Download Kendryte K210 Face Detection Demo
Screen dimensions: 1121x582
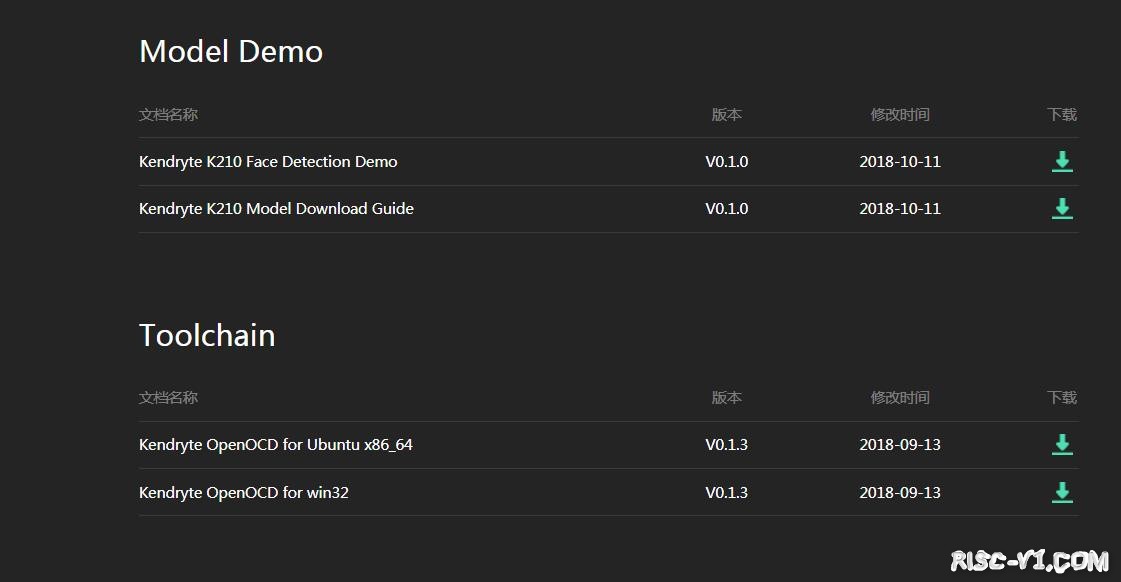pos(1062,161)
